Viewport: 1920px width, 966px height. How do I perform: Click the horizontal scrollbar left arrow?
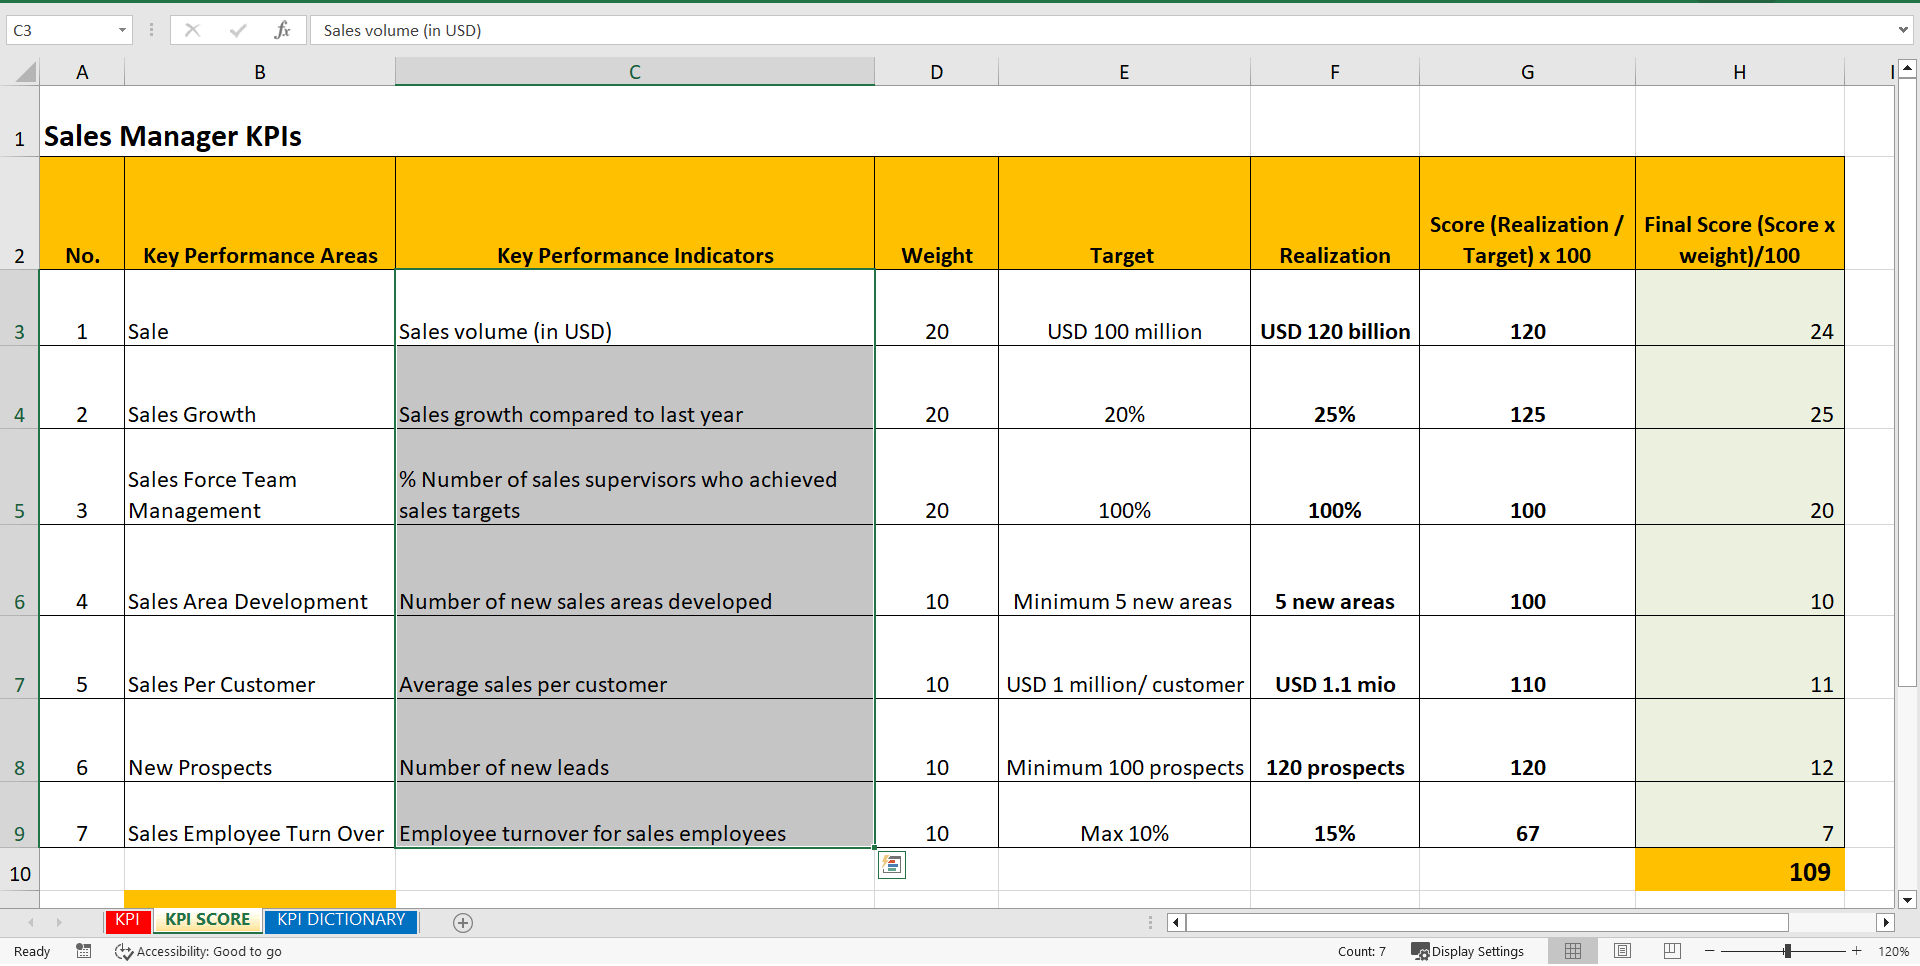pos(1176,922)
